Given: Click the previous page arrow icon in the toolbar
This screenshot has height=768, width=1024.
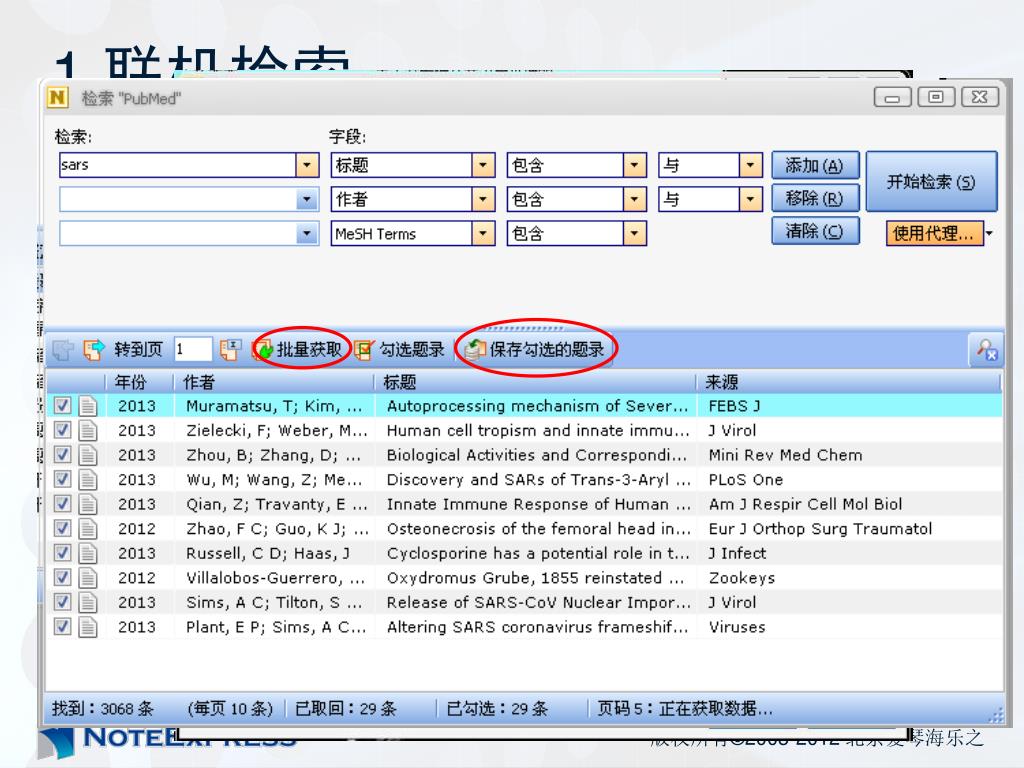Looking at the screenshot, I should pyautogui.click(x=63, y=349).
